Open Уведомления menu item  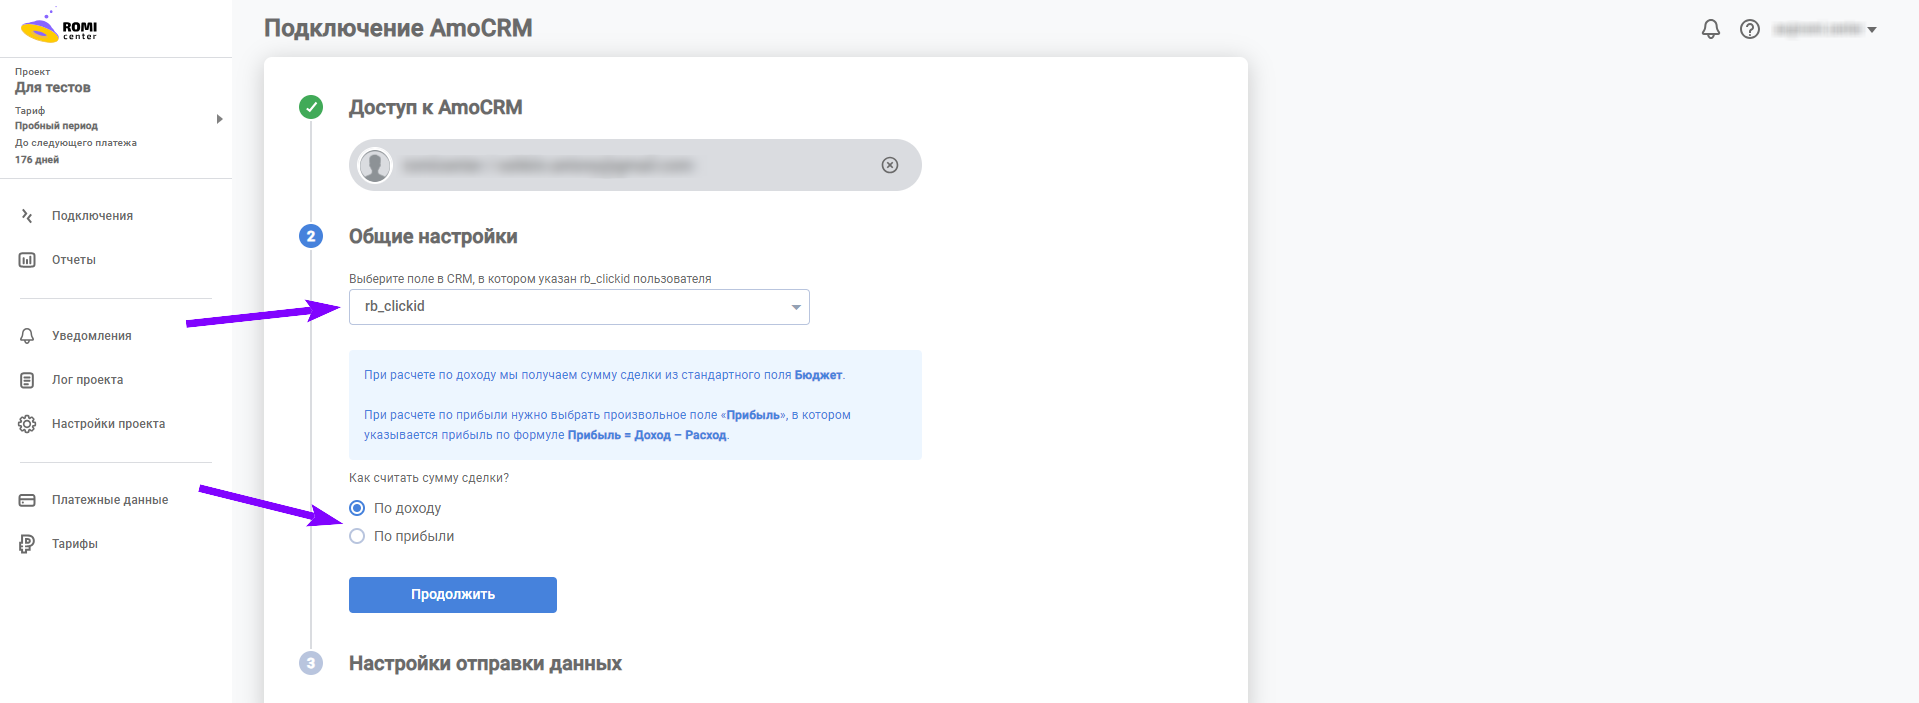(x=92, y=336)
